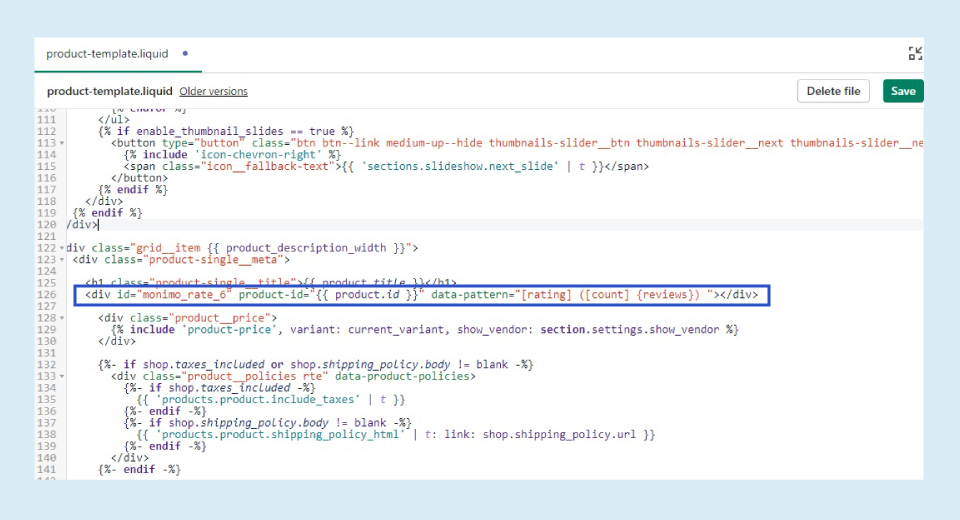The width and height of the screenshot is (960, 520).
Task: Collapse code fold arrow at line 122
Action: point(63,247)
